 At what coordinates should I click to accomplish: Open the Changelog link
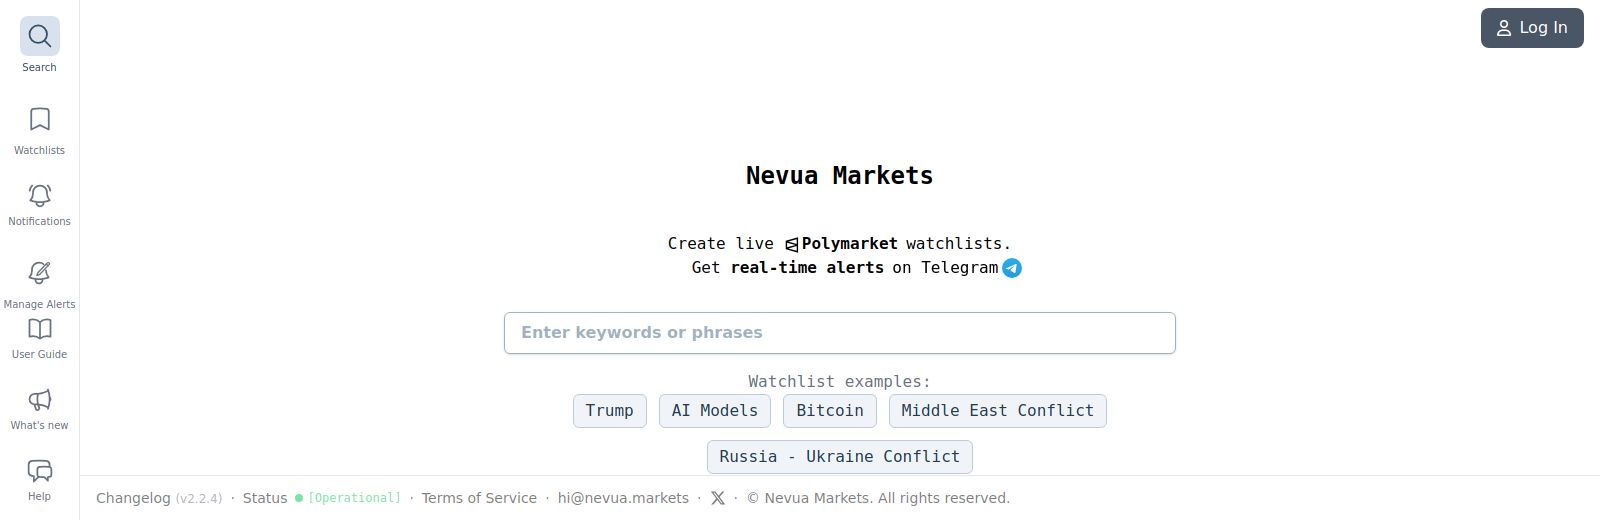(x=133, y=498)
